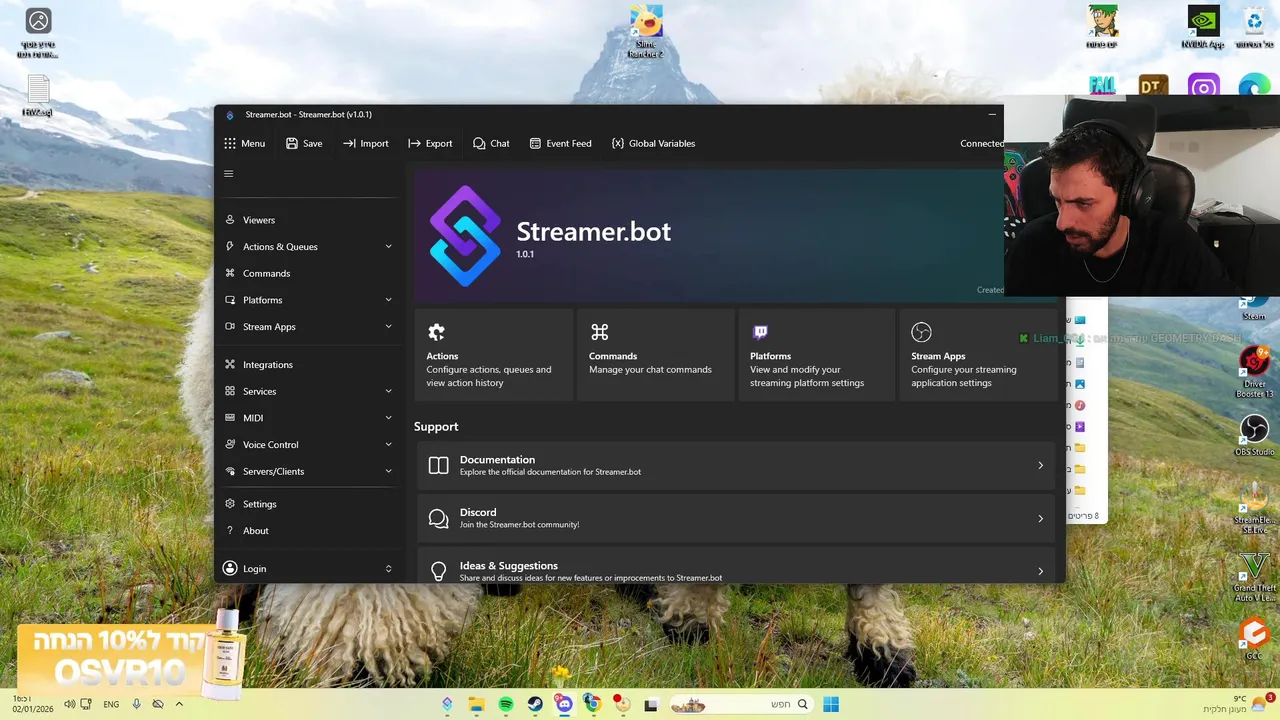Viewport: 1280px width, 720px height.
Task: Click the OBS icon on Stream Apps card
Action: click(x=922, y=332)
